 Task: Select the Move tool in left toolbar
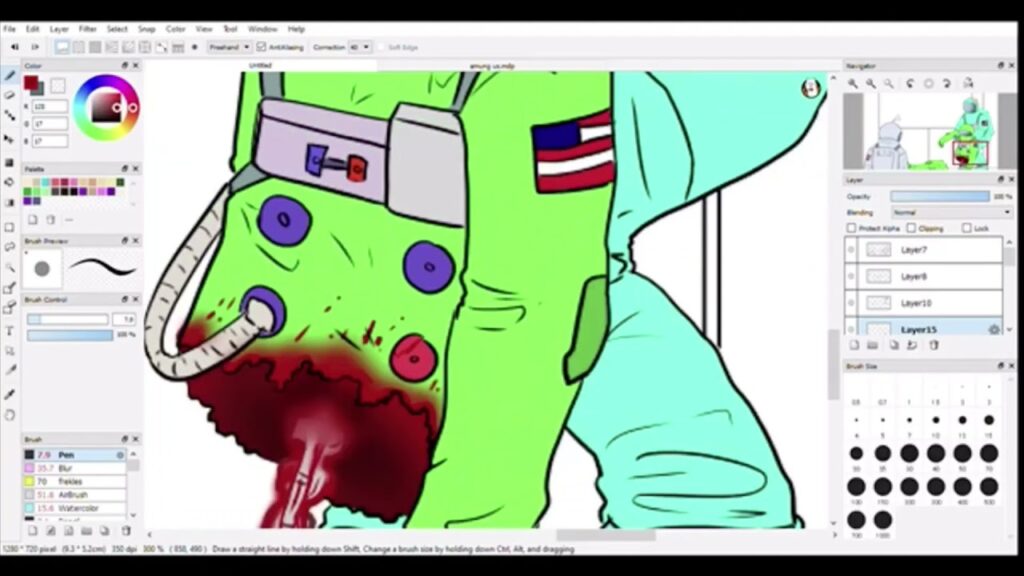(x=10, y=138)
